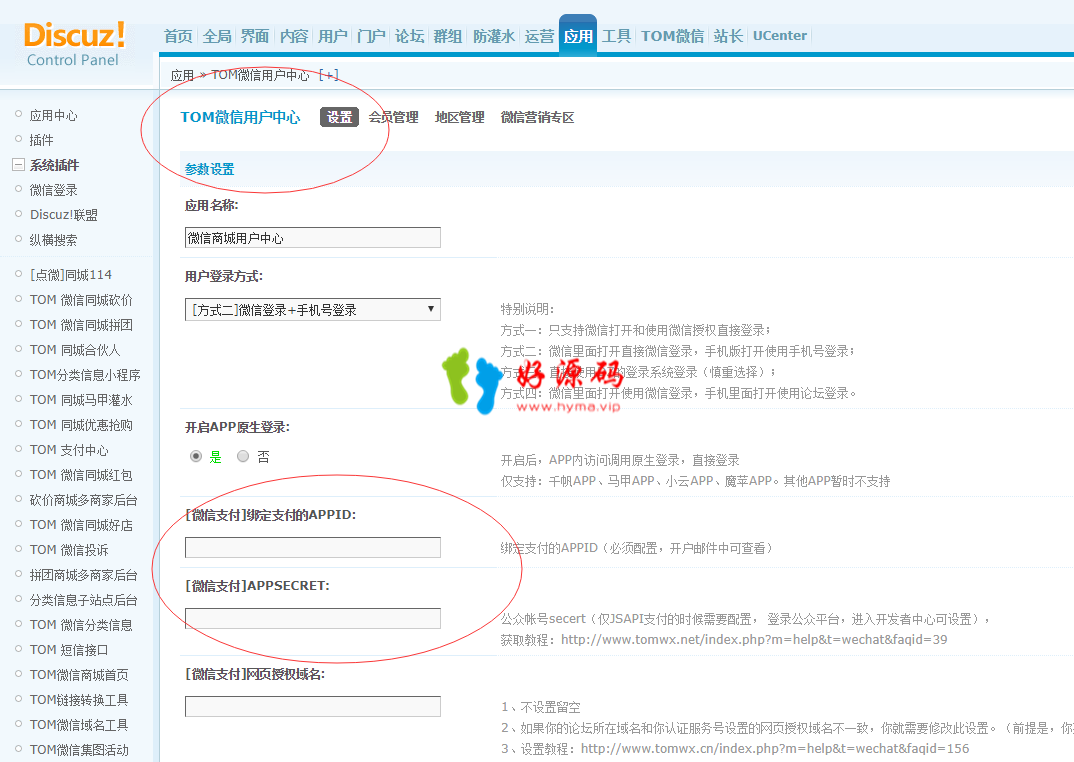The width and height of the screenshot is (1074, 762).
Task: Open TOM分类信息小程序 in sidebar
Action: click(x=85, y=375)
